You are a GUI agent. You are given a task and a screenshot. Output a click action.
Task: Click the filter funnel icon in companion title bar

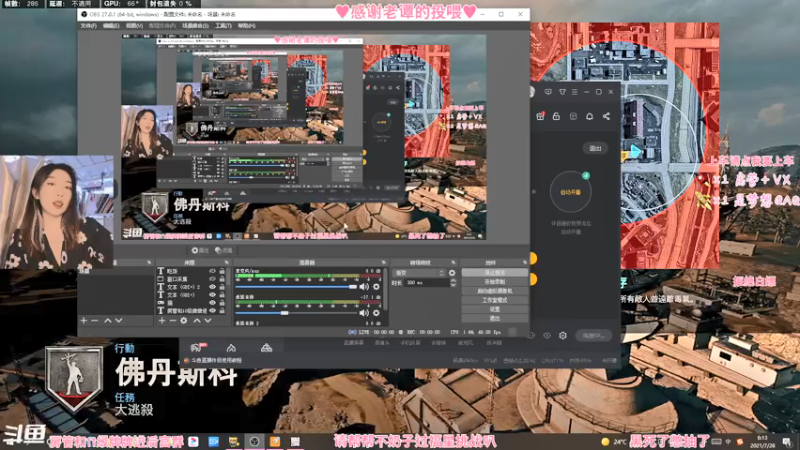tap(562, 92)
